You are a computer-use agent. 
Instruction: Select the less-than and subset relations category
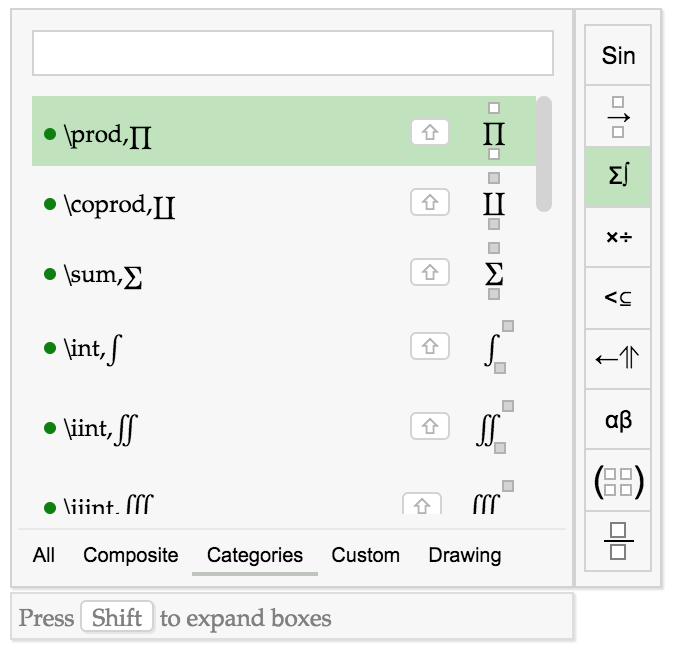(x=618, y=298)
